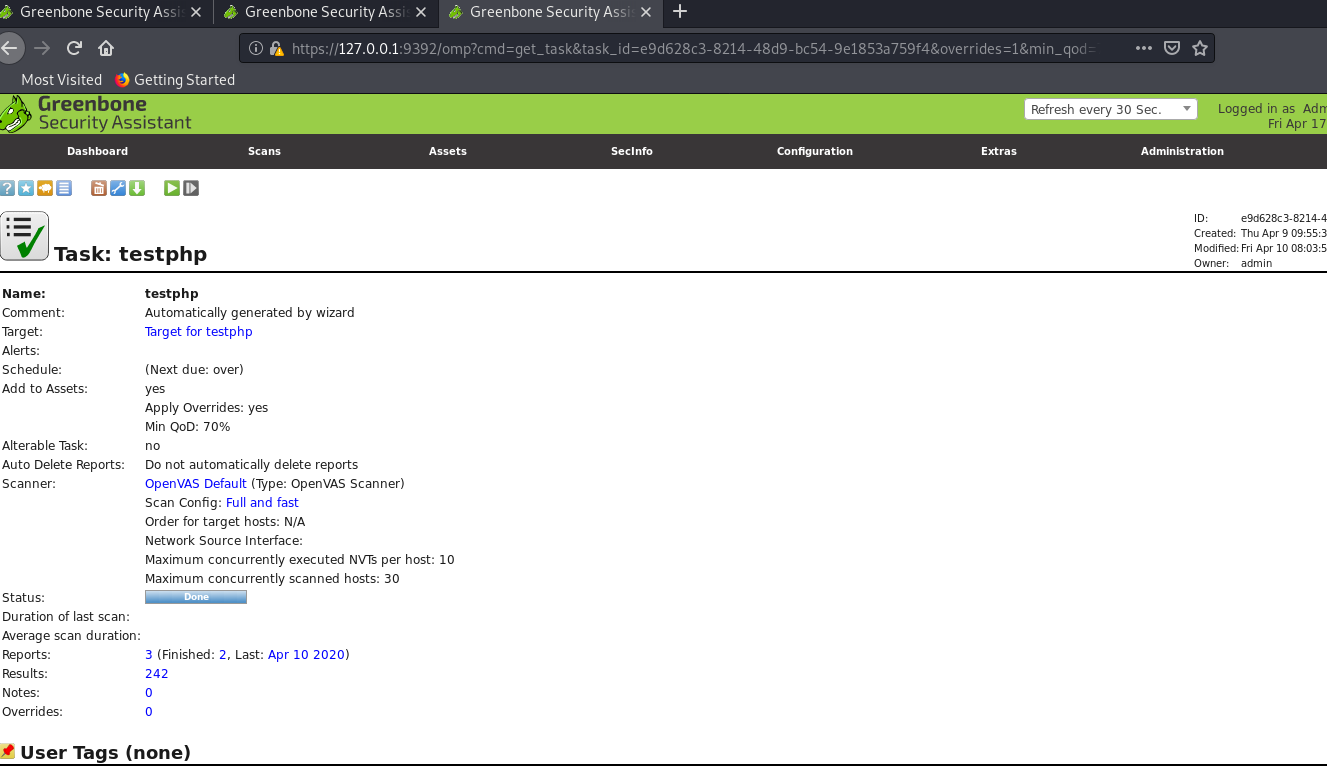
Task: Start the task with green play icon
Action: 172,188
